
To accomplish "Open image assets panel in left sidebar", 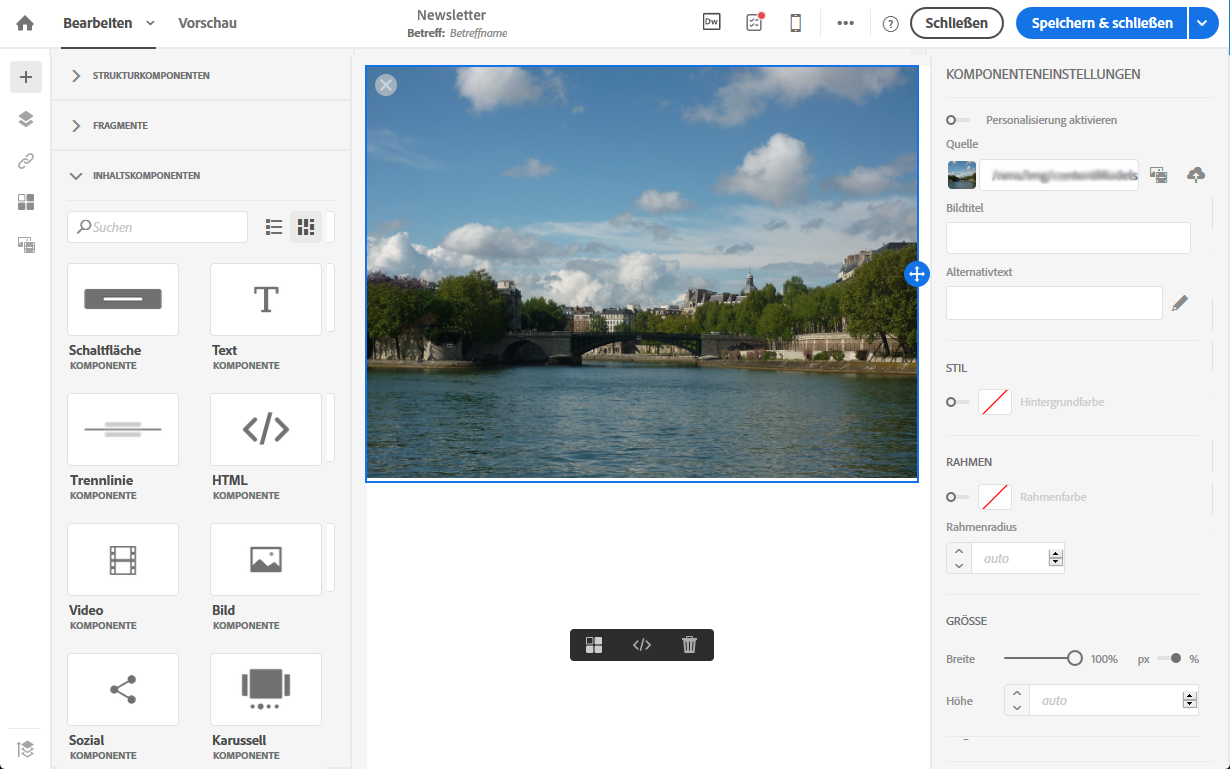I will click(26, 244).
